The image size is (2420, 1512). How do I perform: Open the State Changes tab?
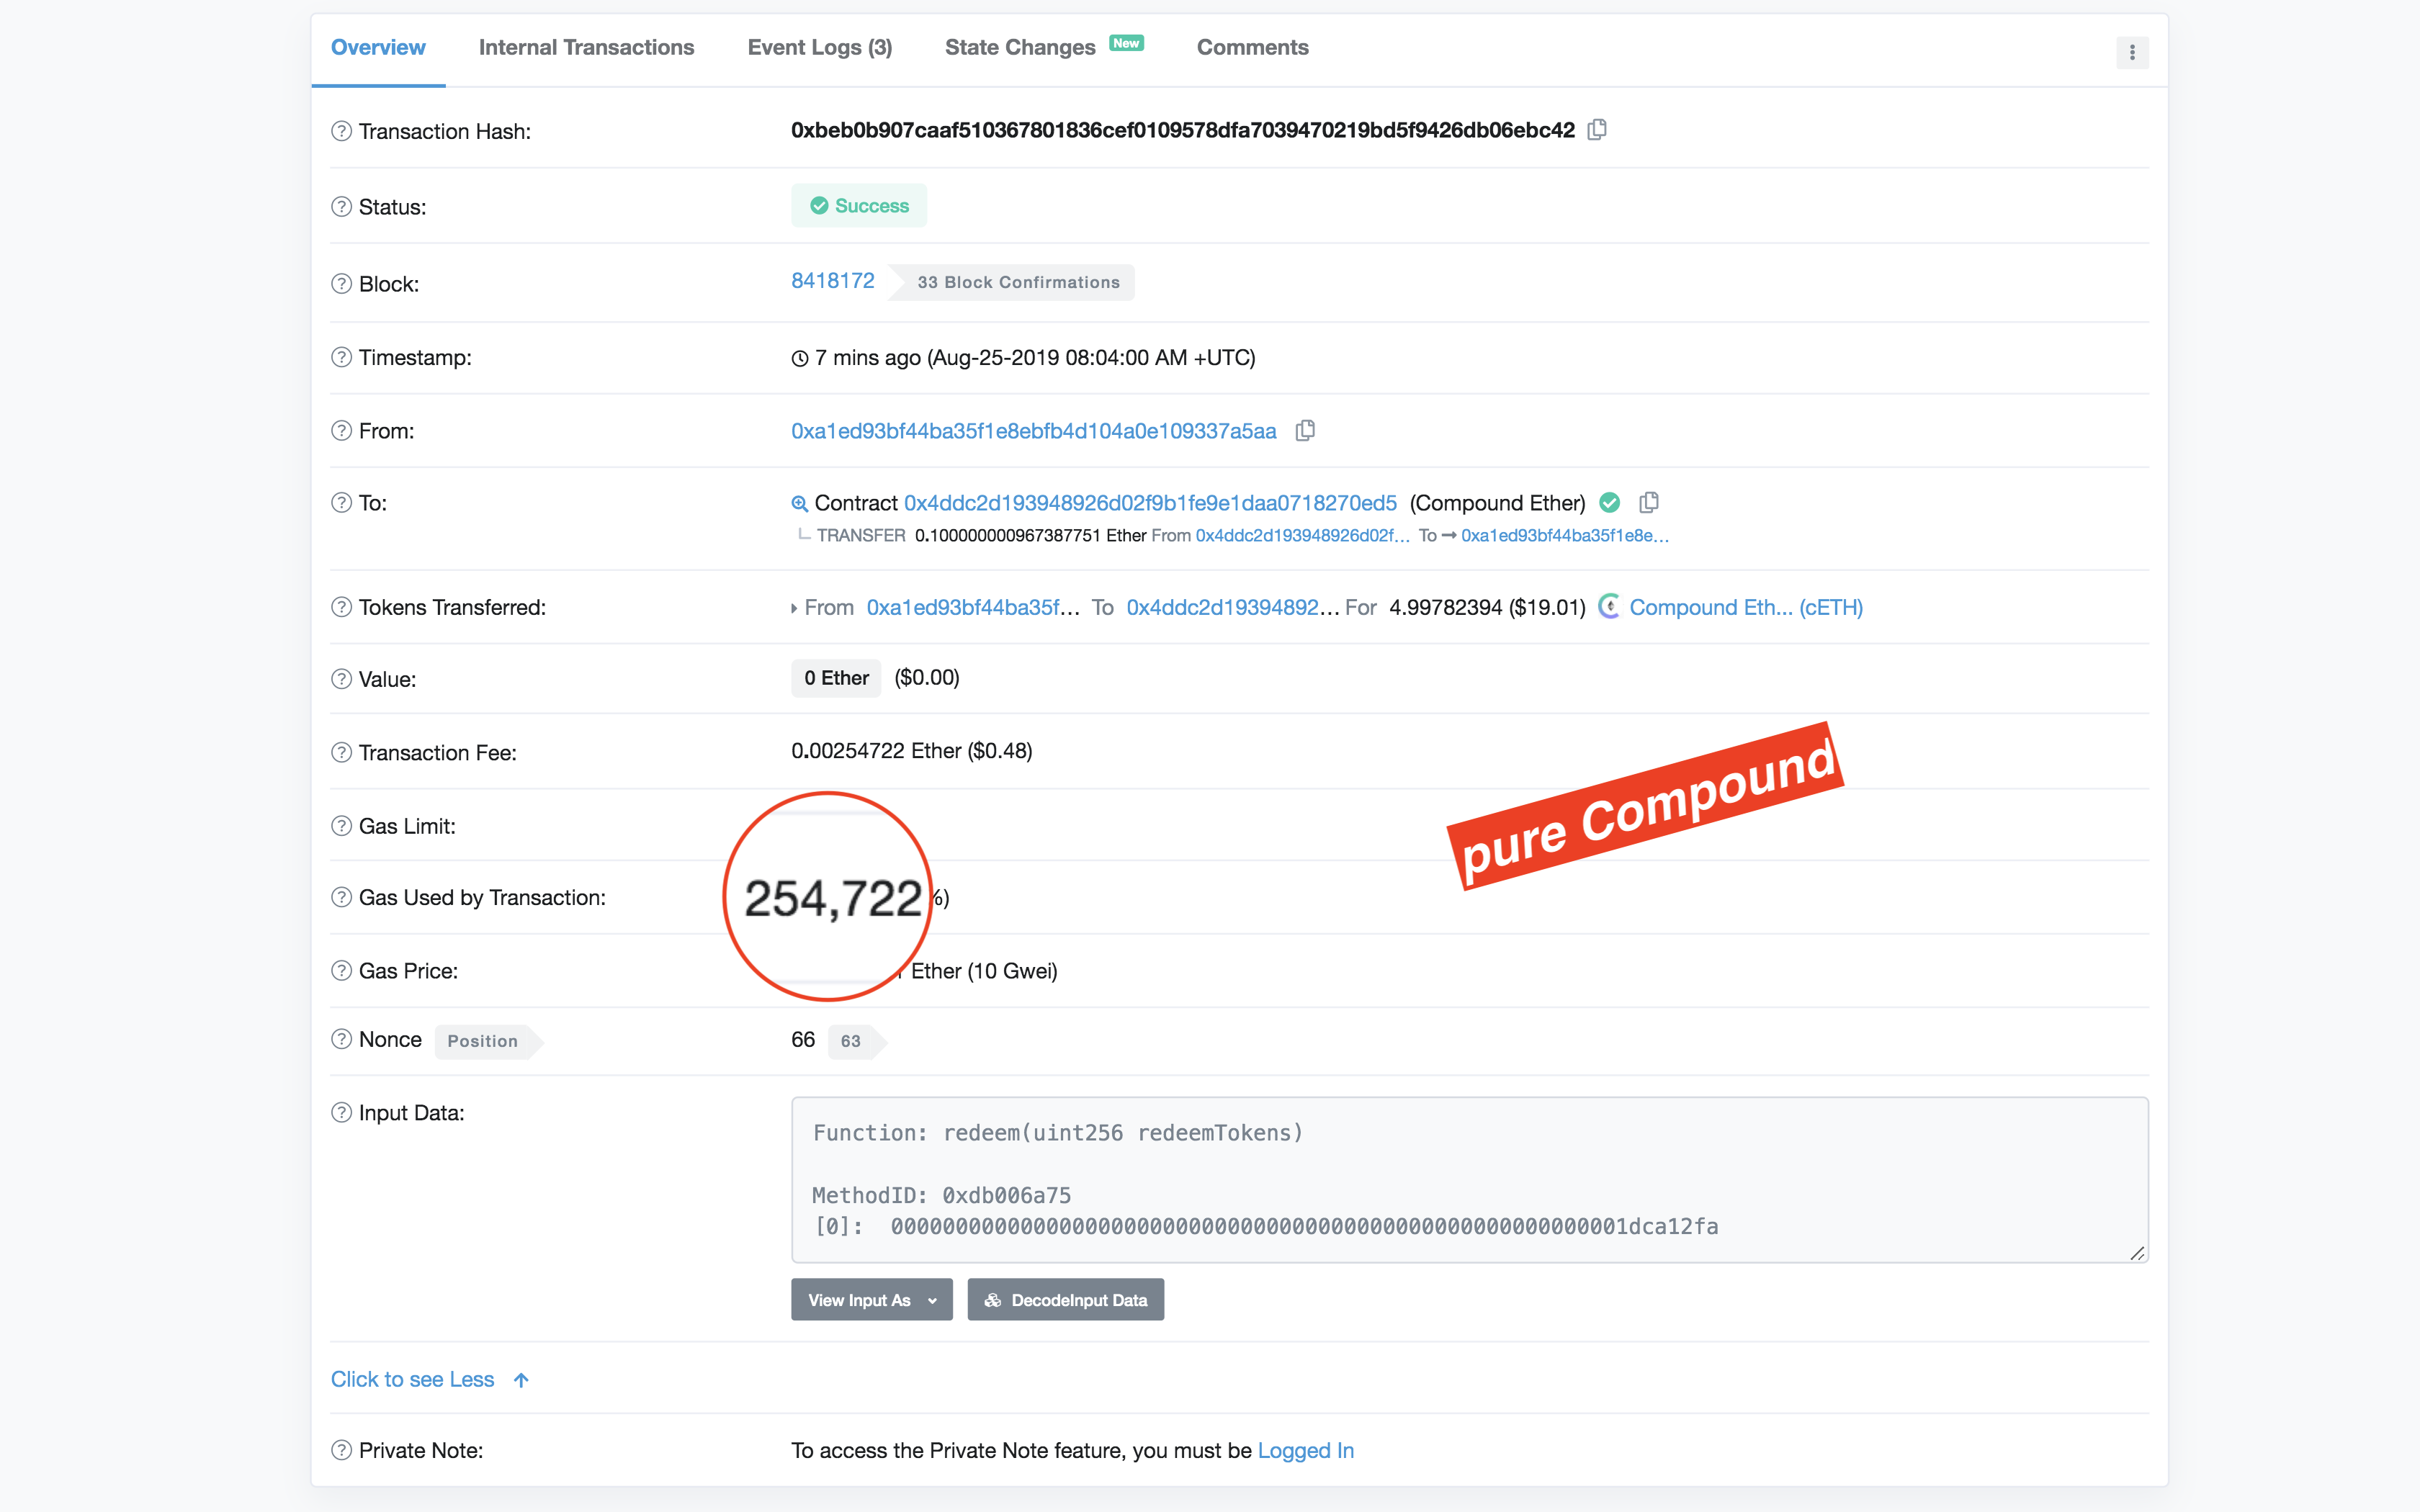click(1020, 48)
